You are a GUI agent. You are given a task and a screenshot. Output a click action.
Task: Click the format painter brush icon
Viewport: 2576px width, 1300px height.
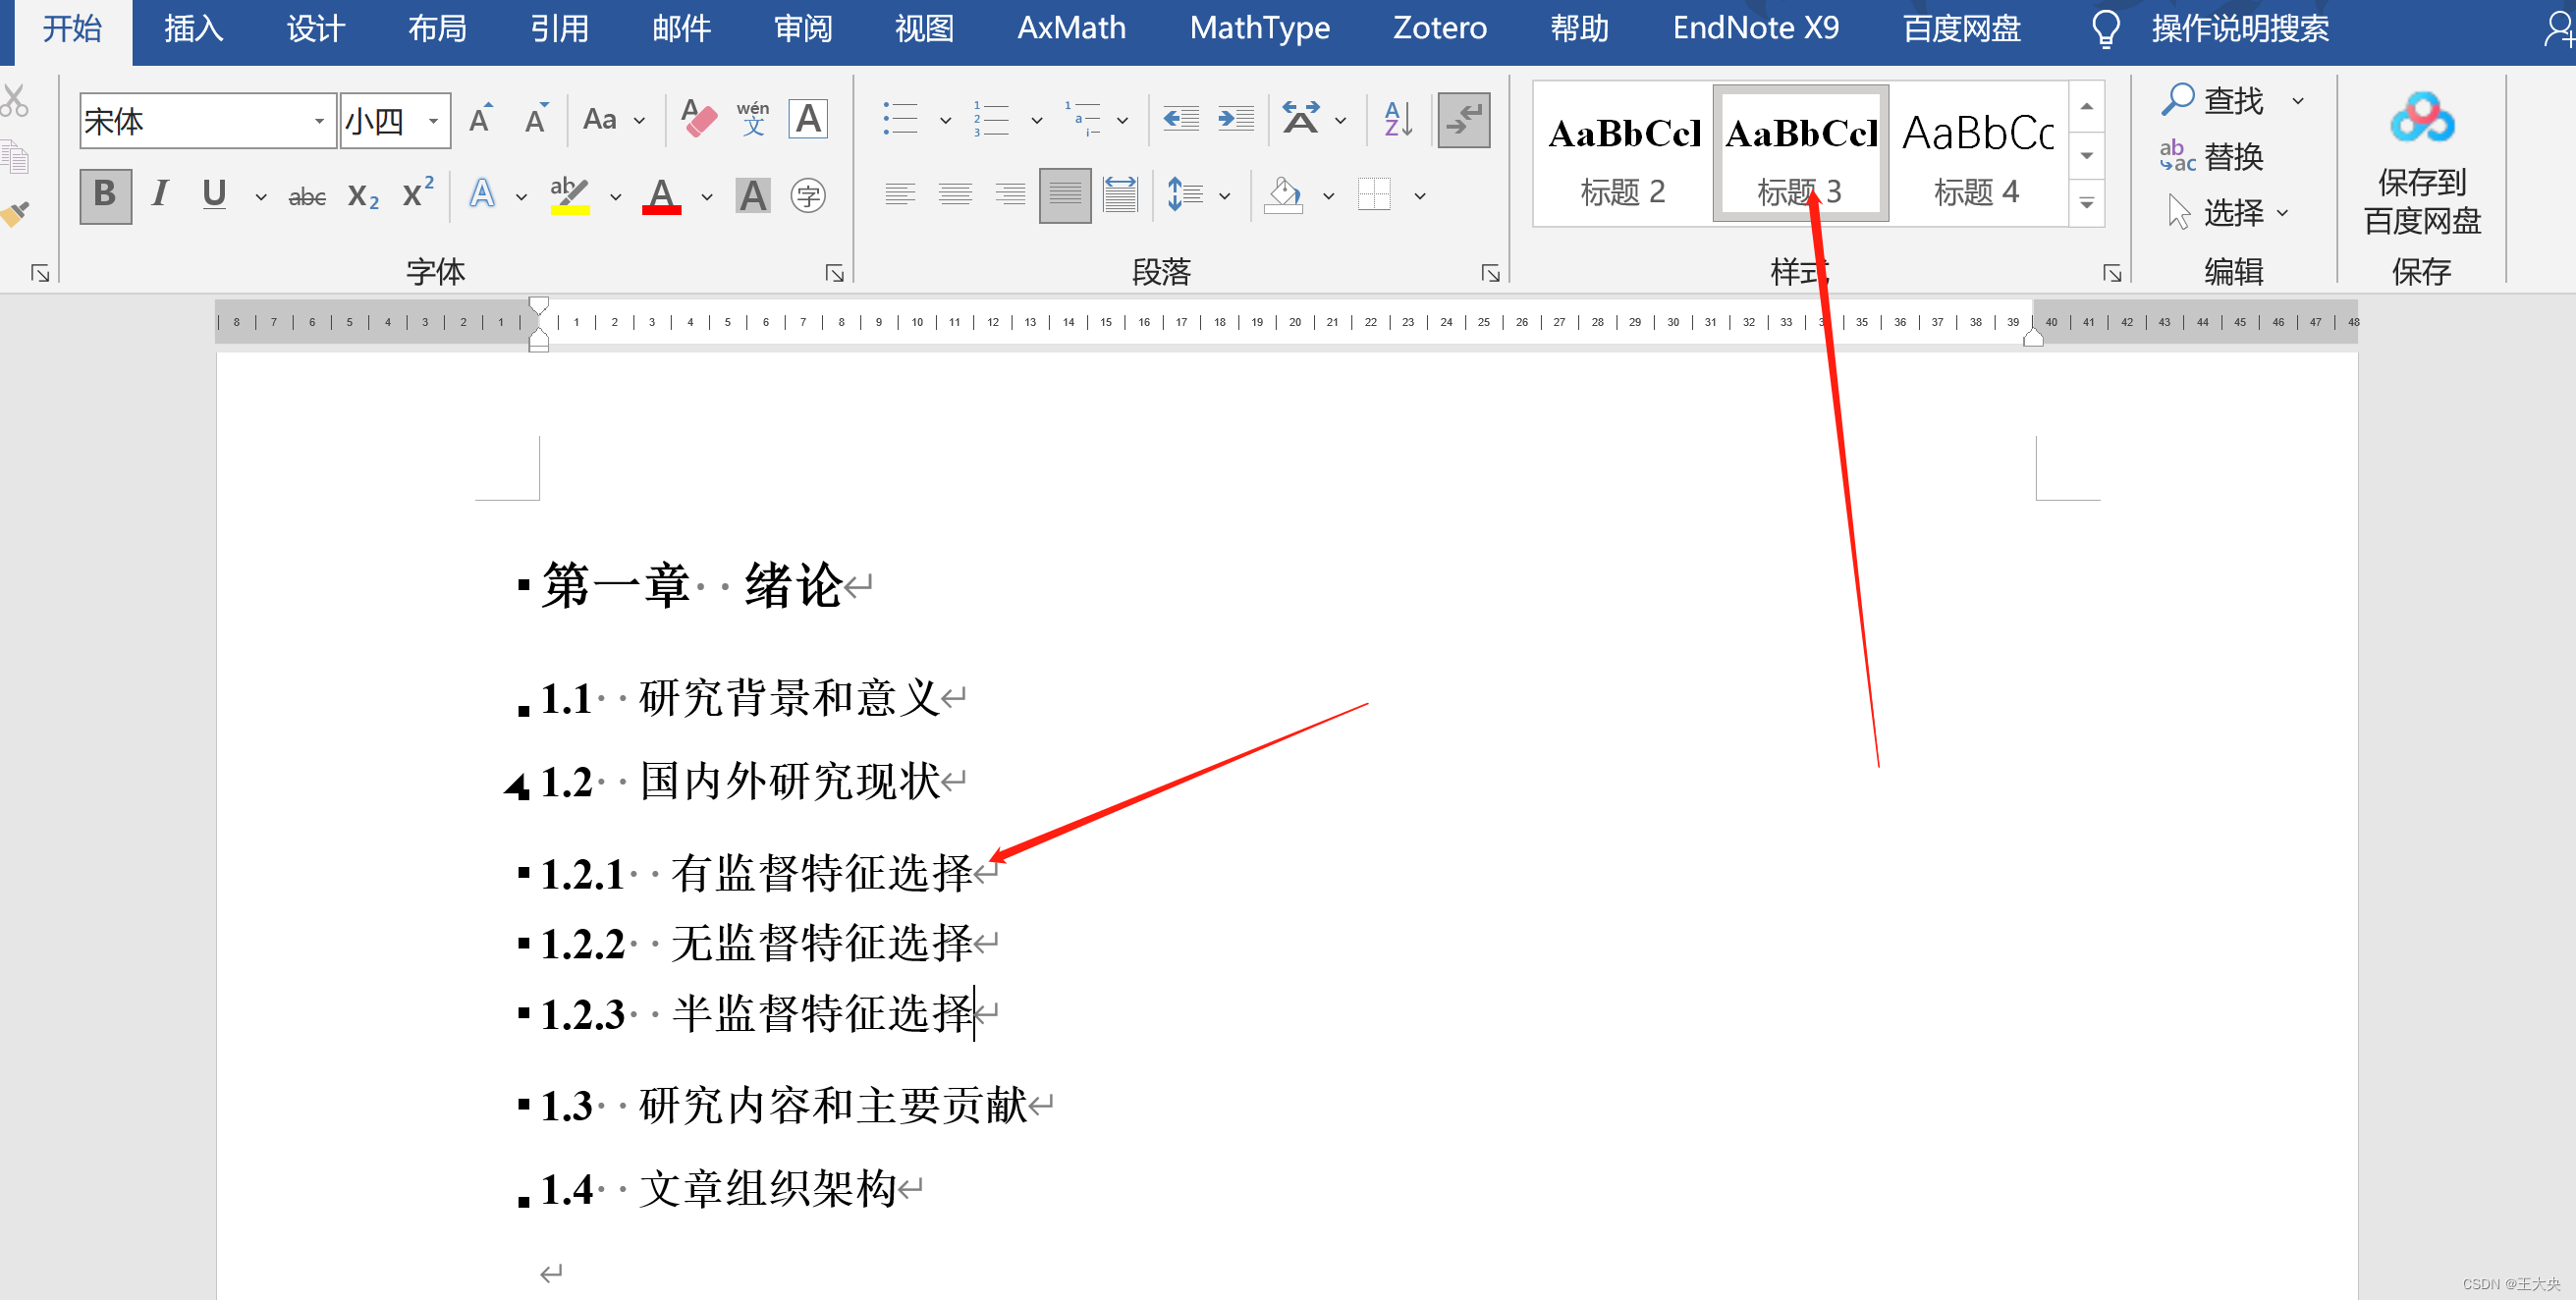(15, 213)
